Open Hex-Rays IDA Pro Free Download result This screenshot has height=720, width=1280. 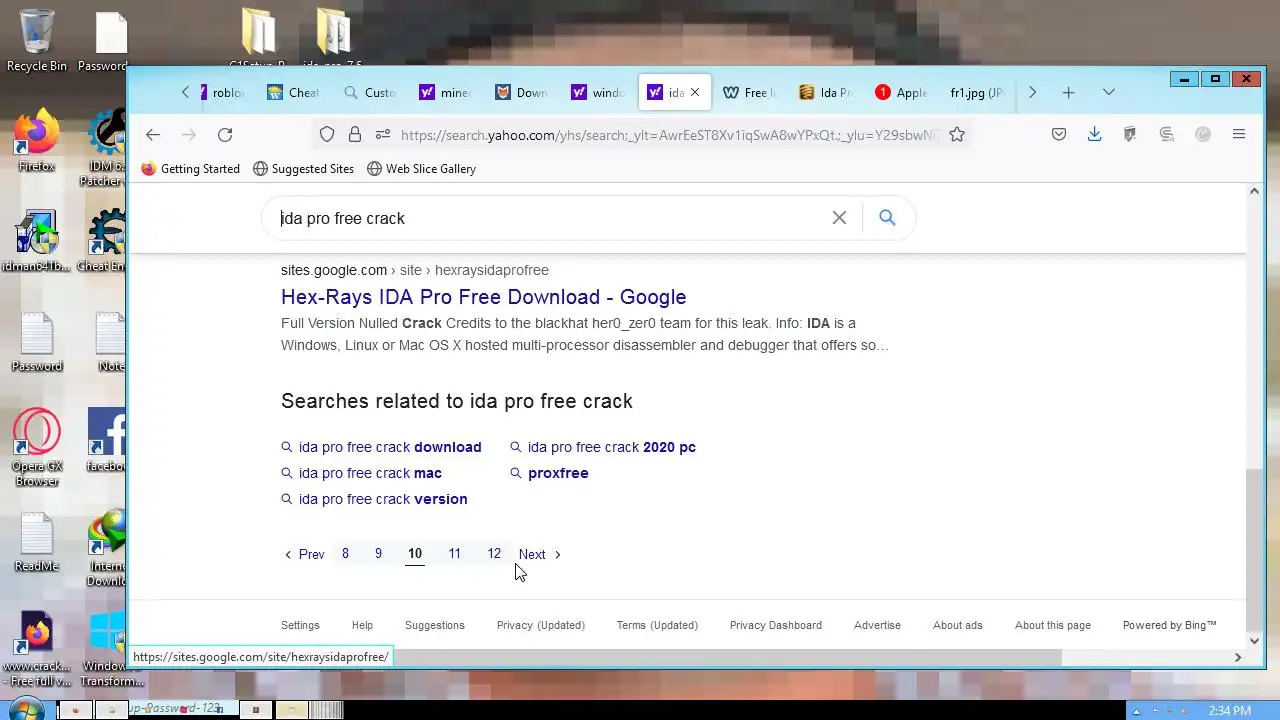pos(483,297)
